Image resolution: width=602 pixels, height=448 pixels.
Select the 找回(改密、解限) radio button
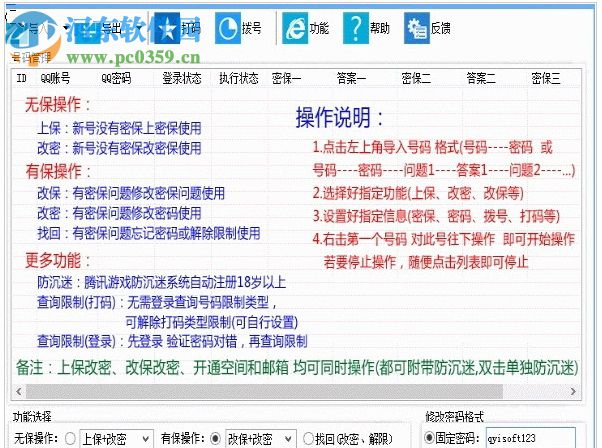tap(308, 438)
